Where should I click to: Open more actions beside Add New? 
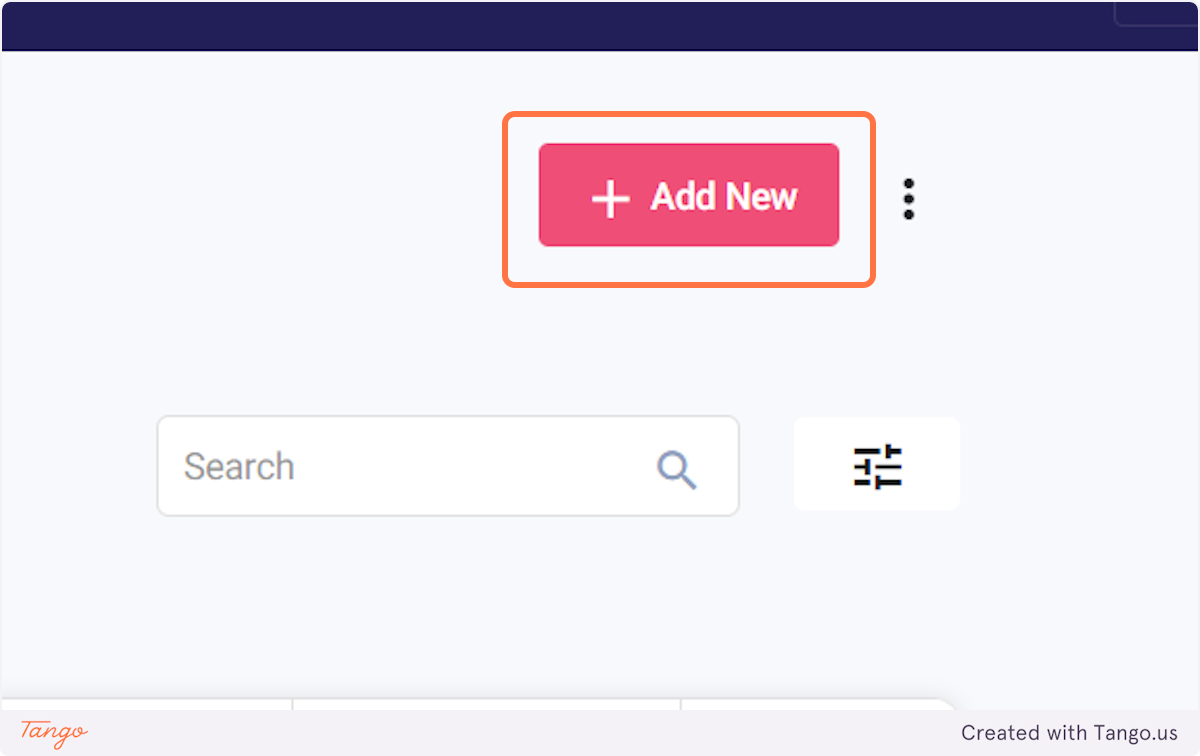(x=908, y=199)
